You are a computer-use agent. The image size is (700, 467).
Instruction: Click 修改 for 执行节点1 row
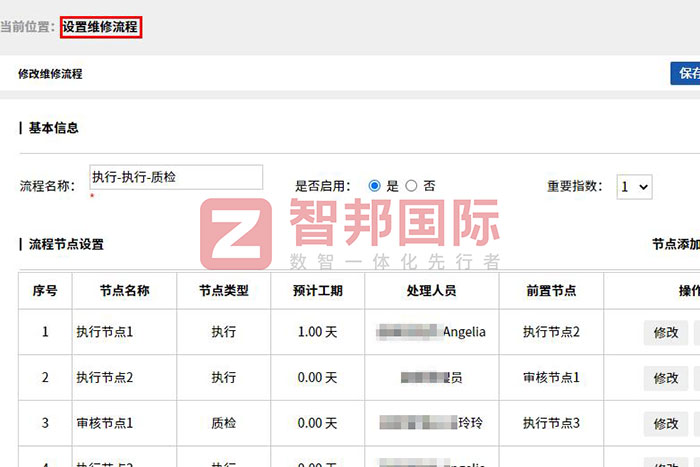coord(666,332)
